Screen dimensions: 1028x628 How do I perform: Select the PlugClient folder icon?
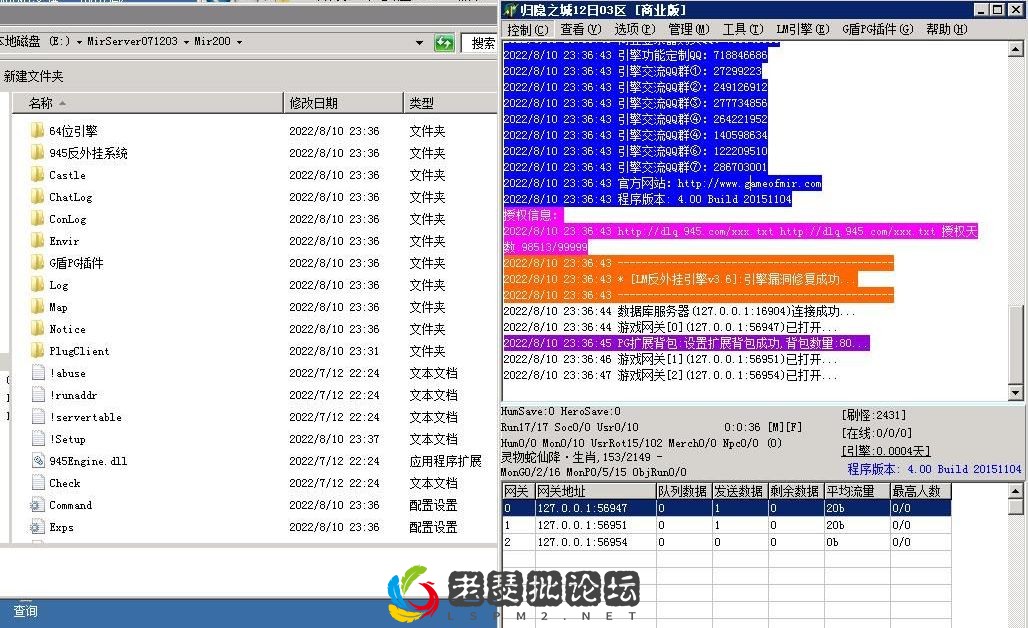click(37, 351)
